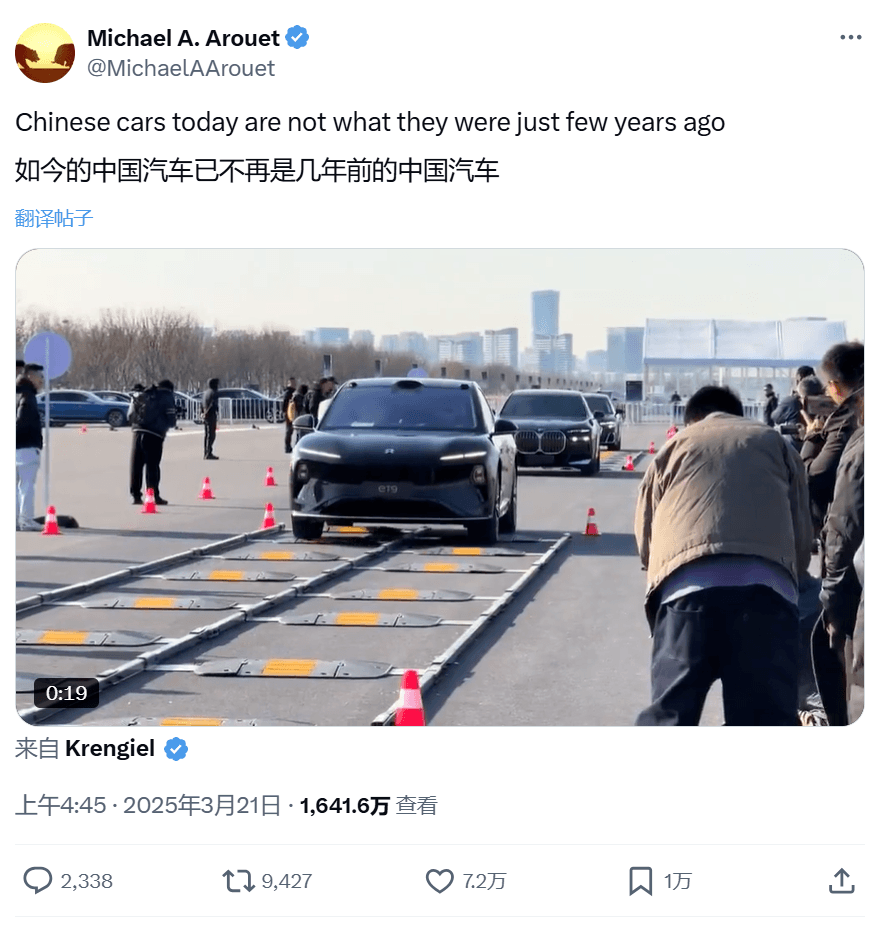This screenshot has width=886, height=930.
Task: Open the 上午4:45 · 2025年3月21日 timestamp
Action: 148,805
